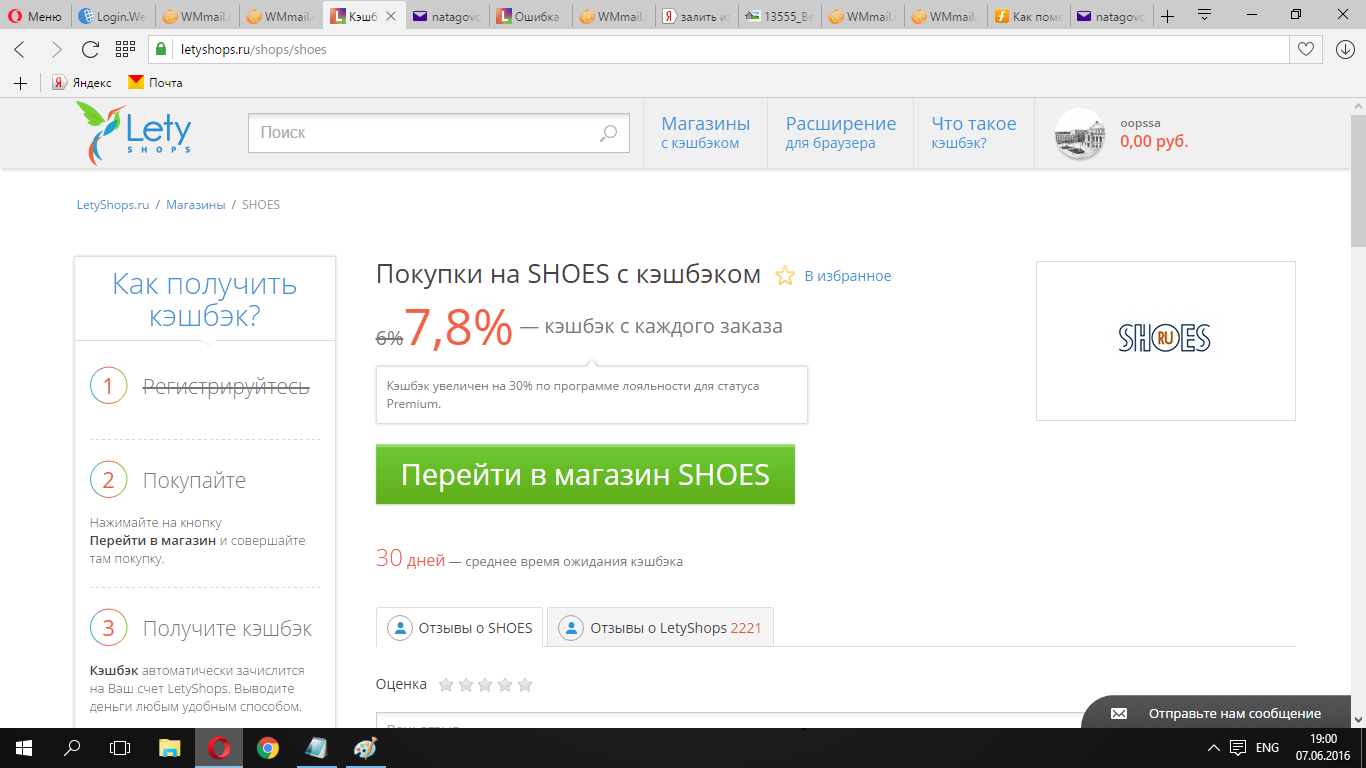The image size is (1366, 768).
Task: Rate with the third star
Action: coord(485,685)
